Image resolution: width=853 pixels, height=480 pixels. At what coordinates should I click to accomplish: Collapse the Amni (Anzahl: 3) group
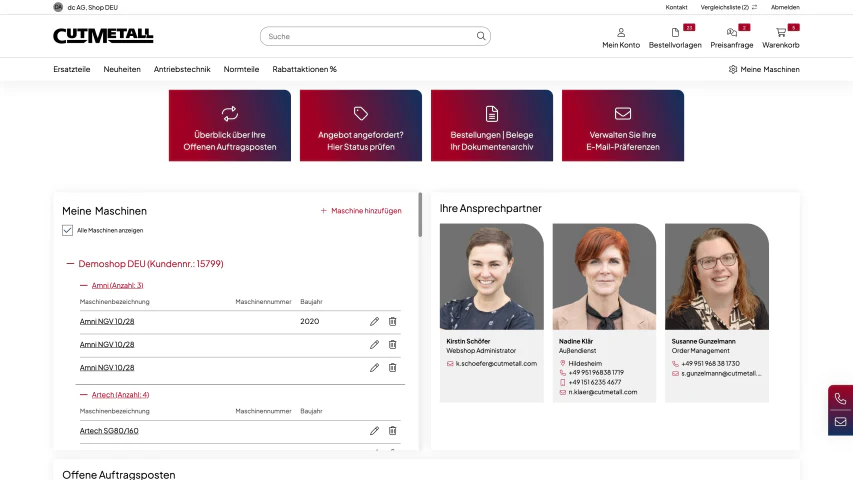83,285
